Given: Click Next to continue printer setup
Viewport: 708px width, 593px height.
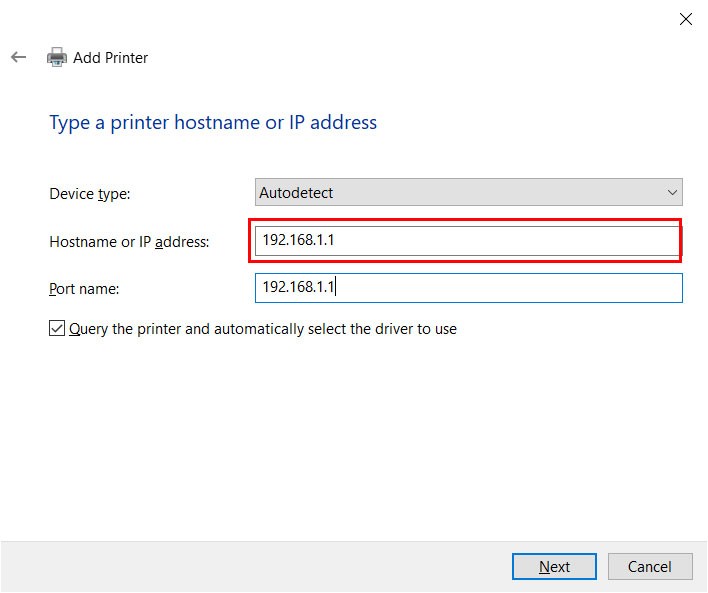Looking at the screenshot, I should point(554,567).
